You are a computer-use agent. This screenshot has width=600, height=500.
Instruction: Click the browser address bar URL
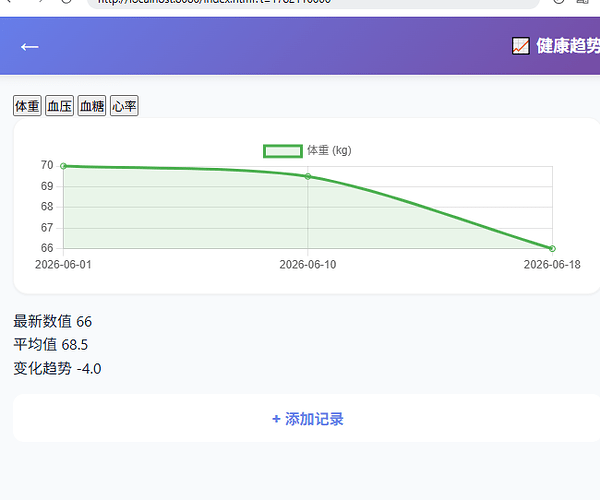[214, 2]
